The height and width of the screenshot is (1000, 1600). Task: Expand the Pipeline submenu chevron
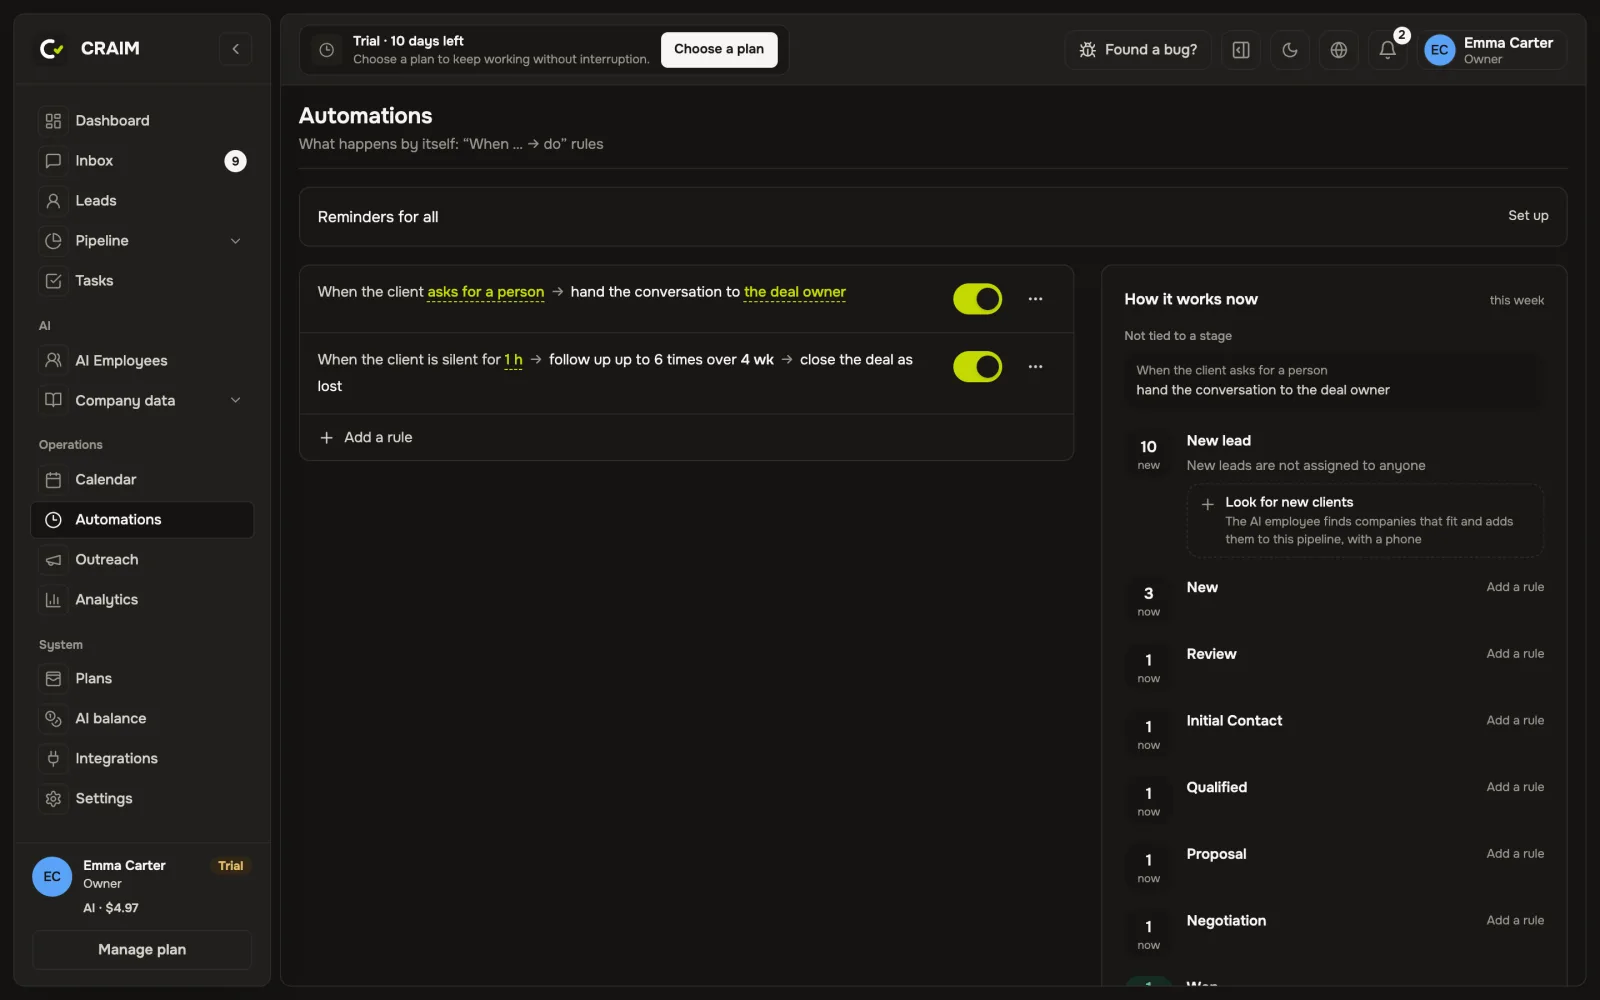(235, 241)
